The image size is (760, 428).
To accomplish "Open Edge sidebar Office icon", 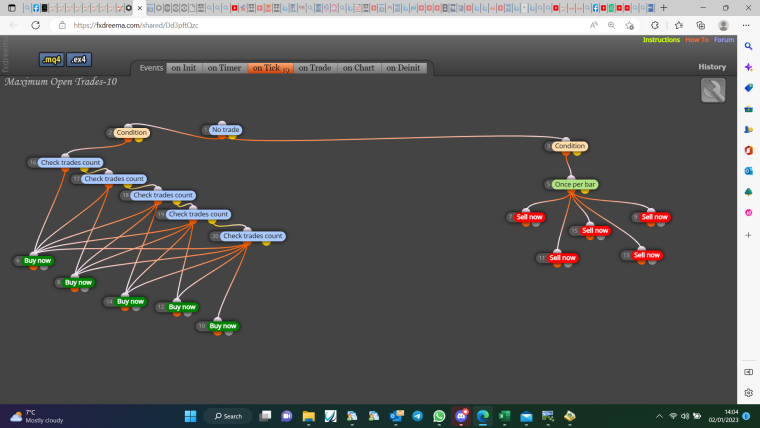I will [748, 150].
